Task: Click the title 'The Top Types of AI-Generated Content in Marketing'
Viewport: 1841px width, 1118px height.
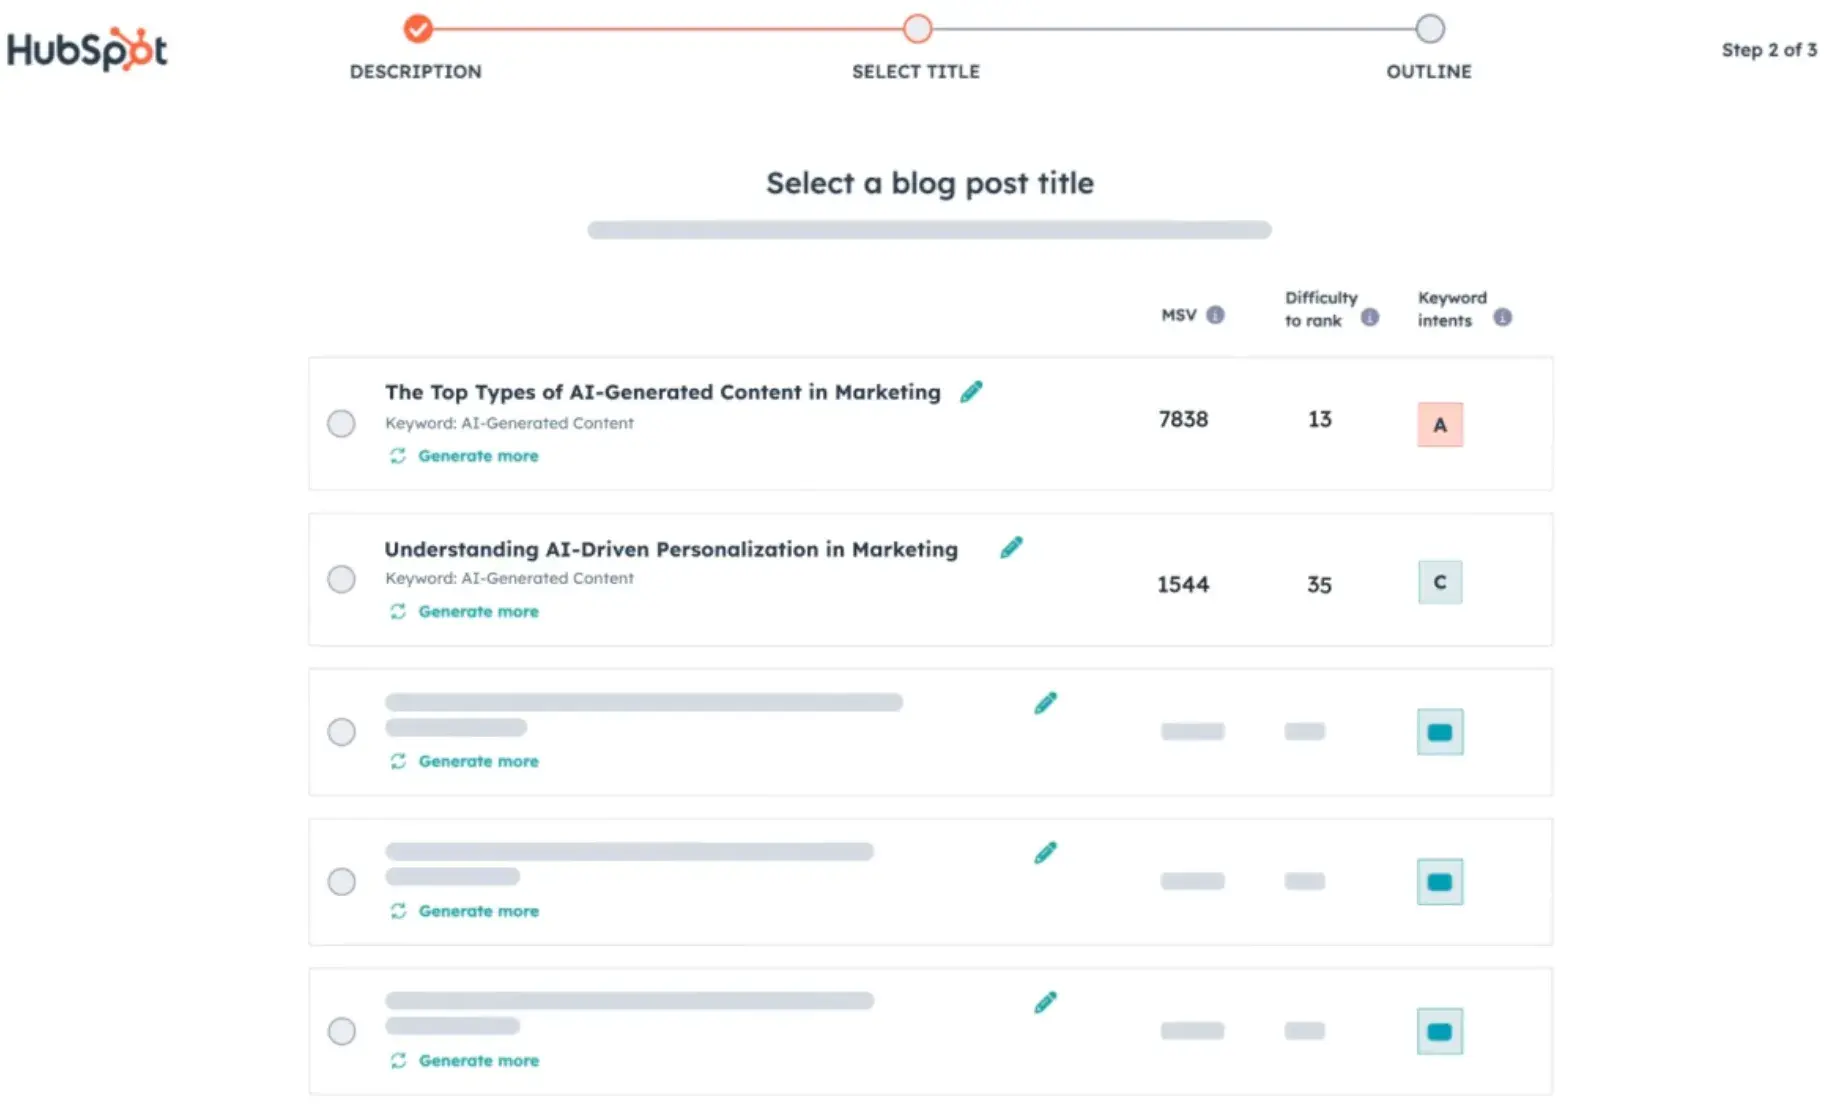Action: (x=663, y=392)
